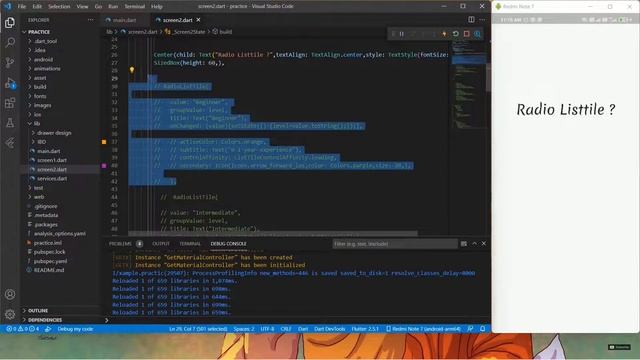Open the widget inspector from debug toolbar
This screenshot has height=360, width=640.
tap(478, 34)
